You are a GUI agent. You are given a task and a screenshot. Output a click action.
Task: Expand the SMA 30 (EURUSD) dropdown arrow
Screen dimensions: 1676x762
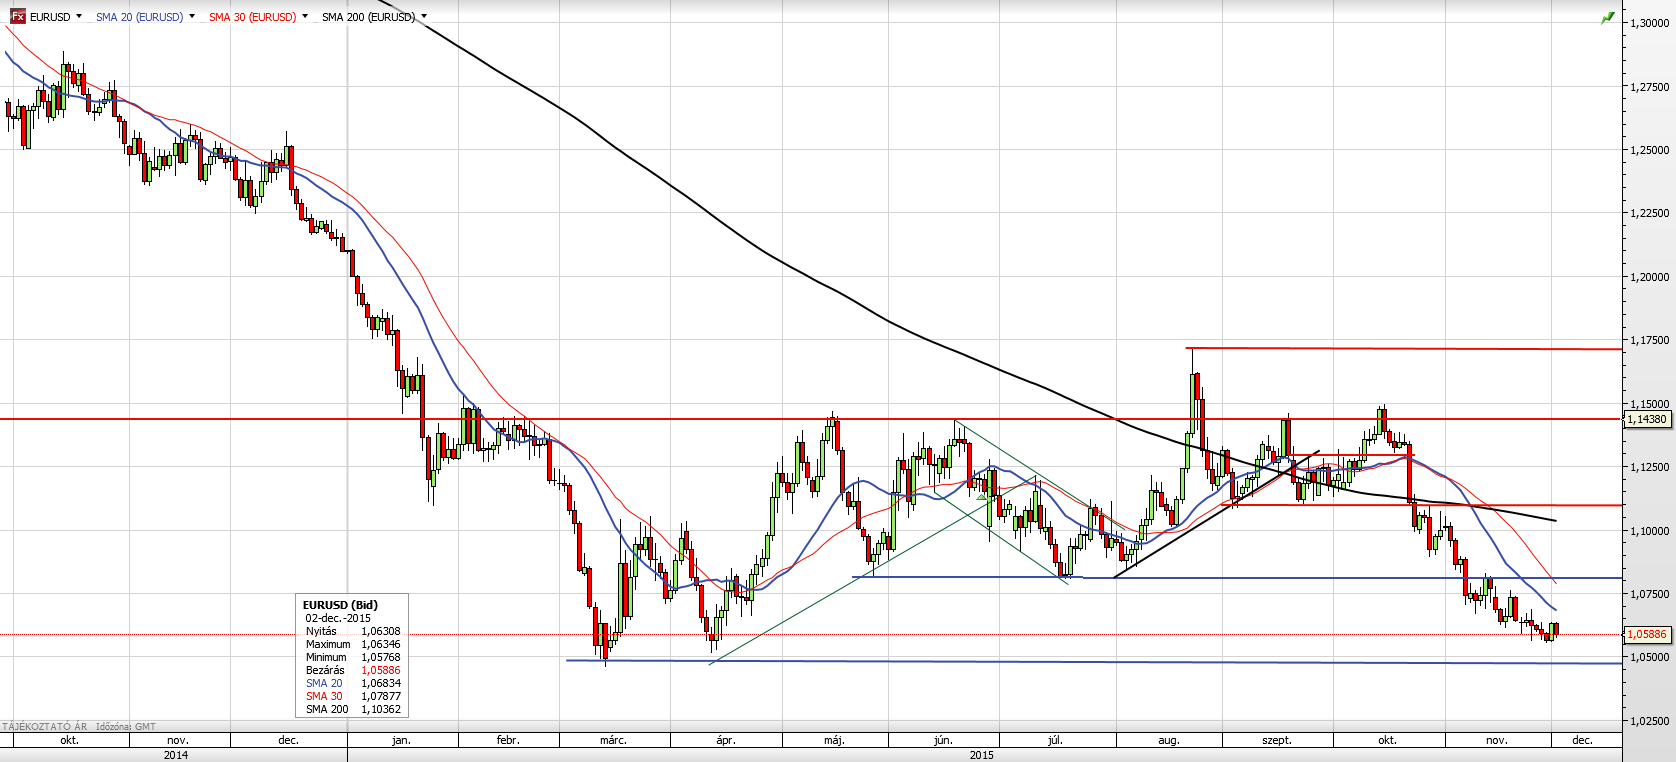305,16
